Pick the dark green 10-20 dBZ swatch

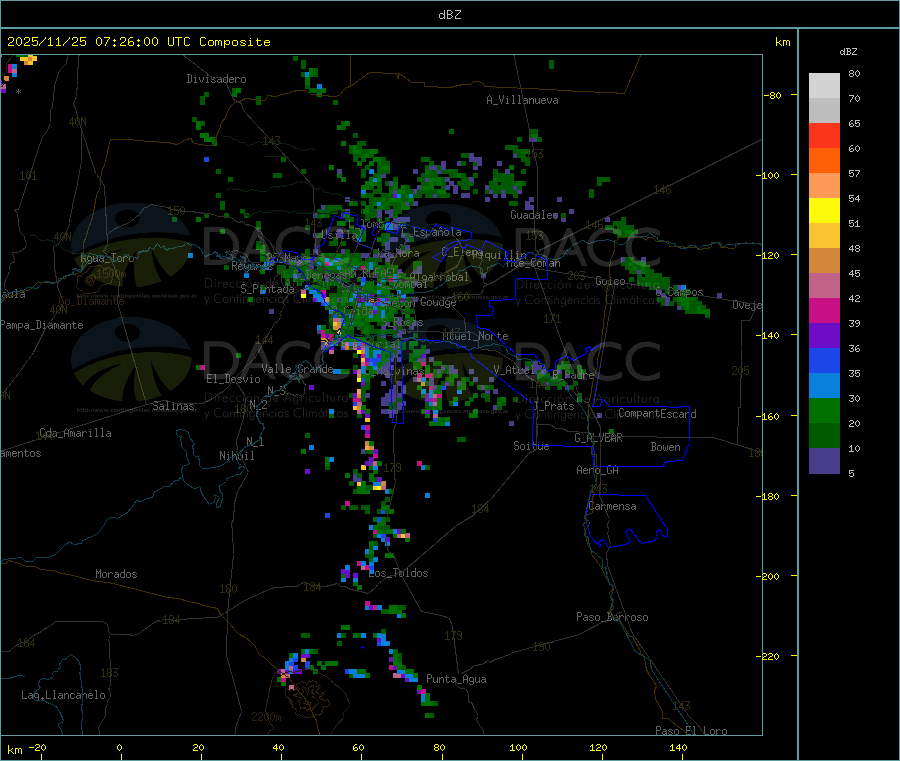pos(824,436)
